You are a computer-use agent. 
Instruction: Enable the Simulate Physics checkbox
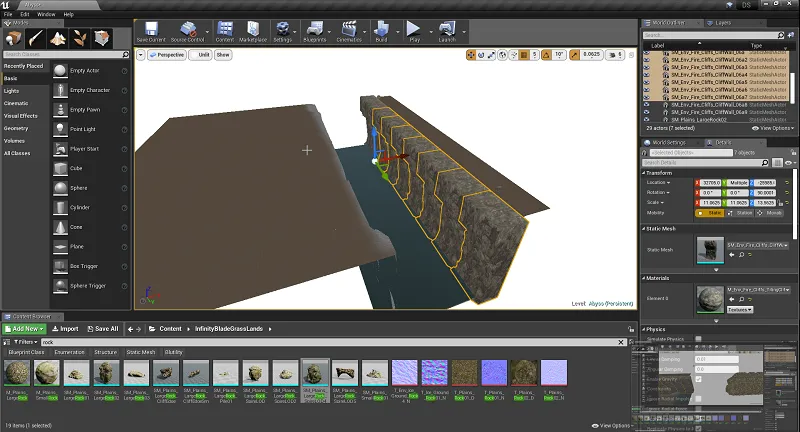click(x=698, y=339)
